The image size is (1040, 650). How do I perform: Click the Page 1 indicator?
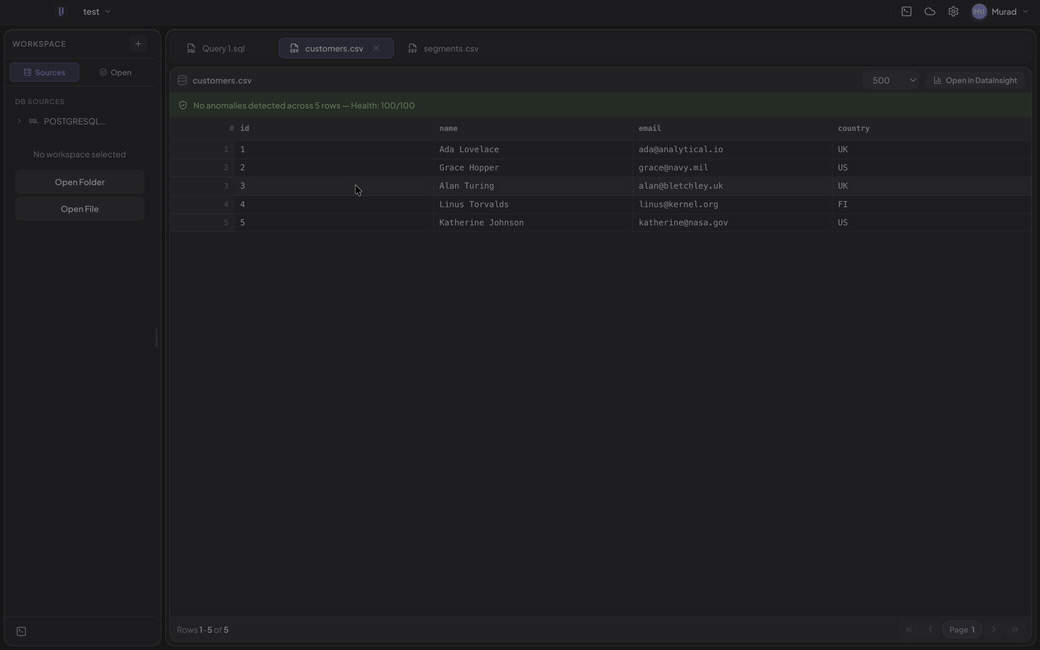click(x=962, y=629)
